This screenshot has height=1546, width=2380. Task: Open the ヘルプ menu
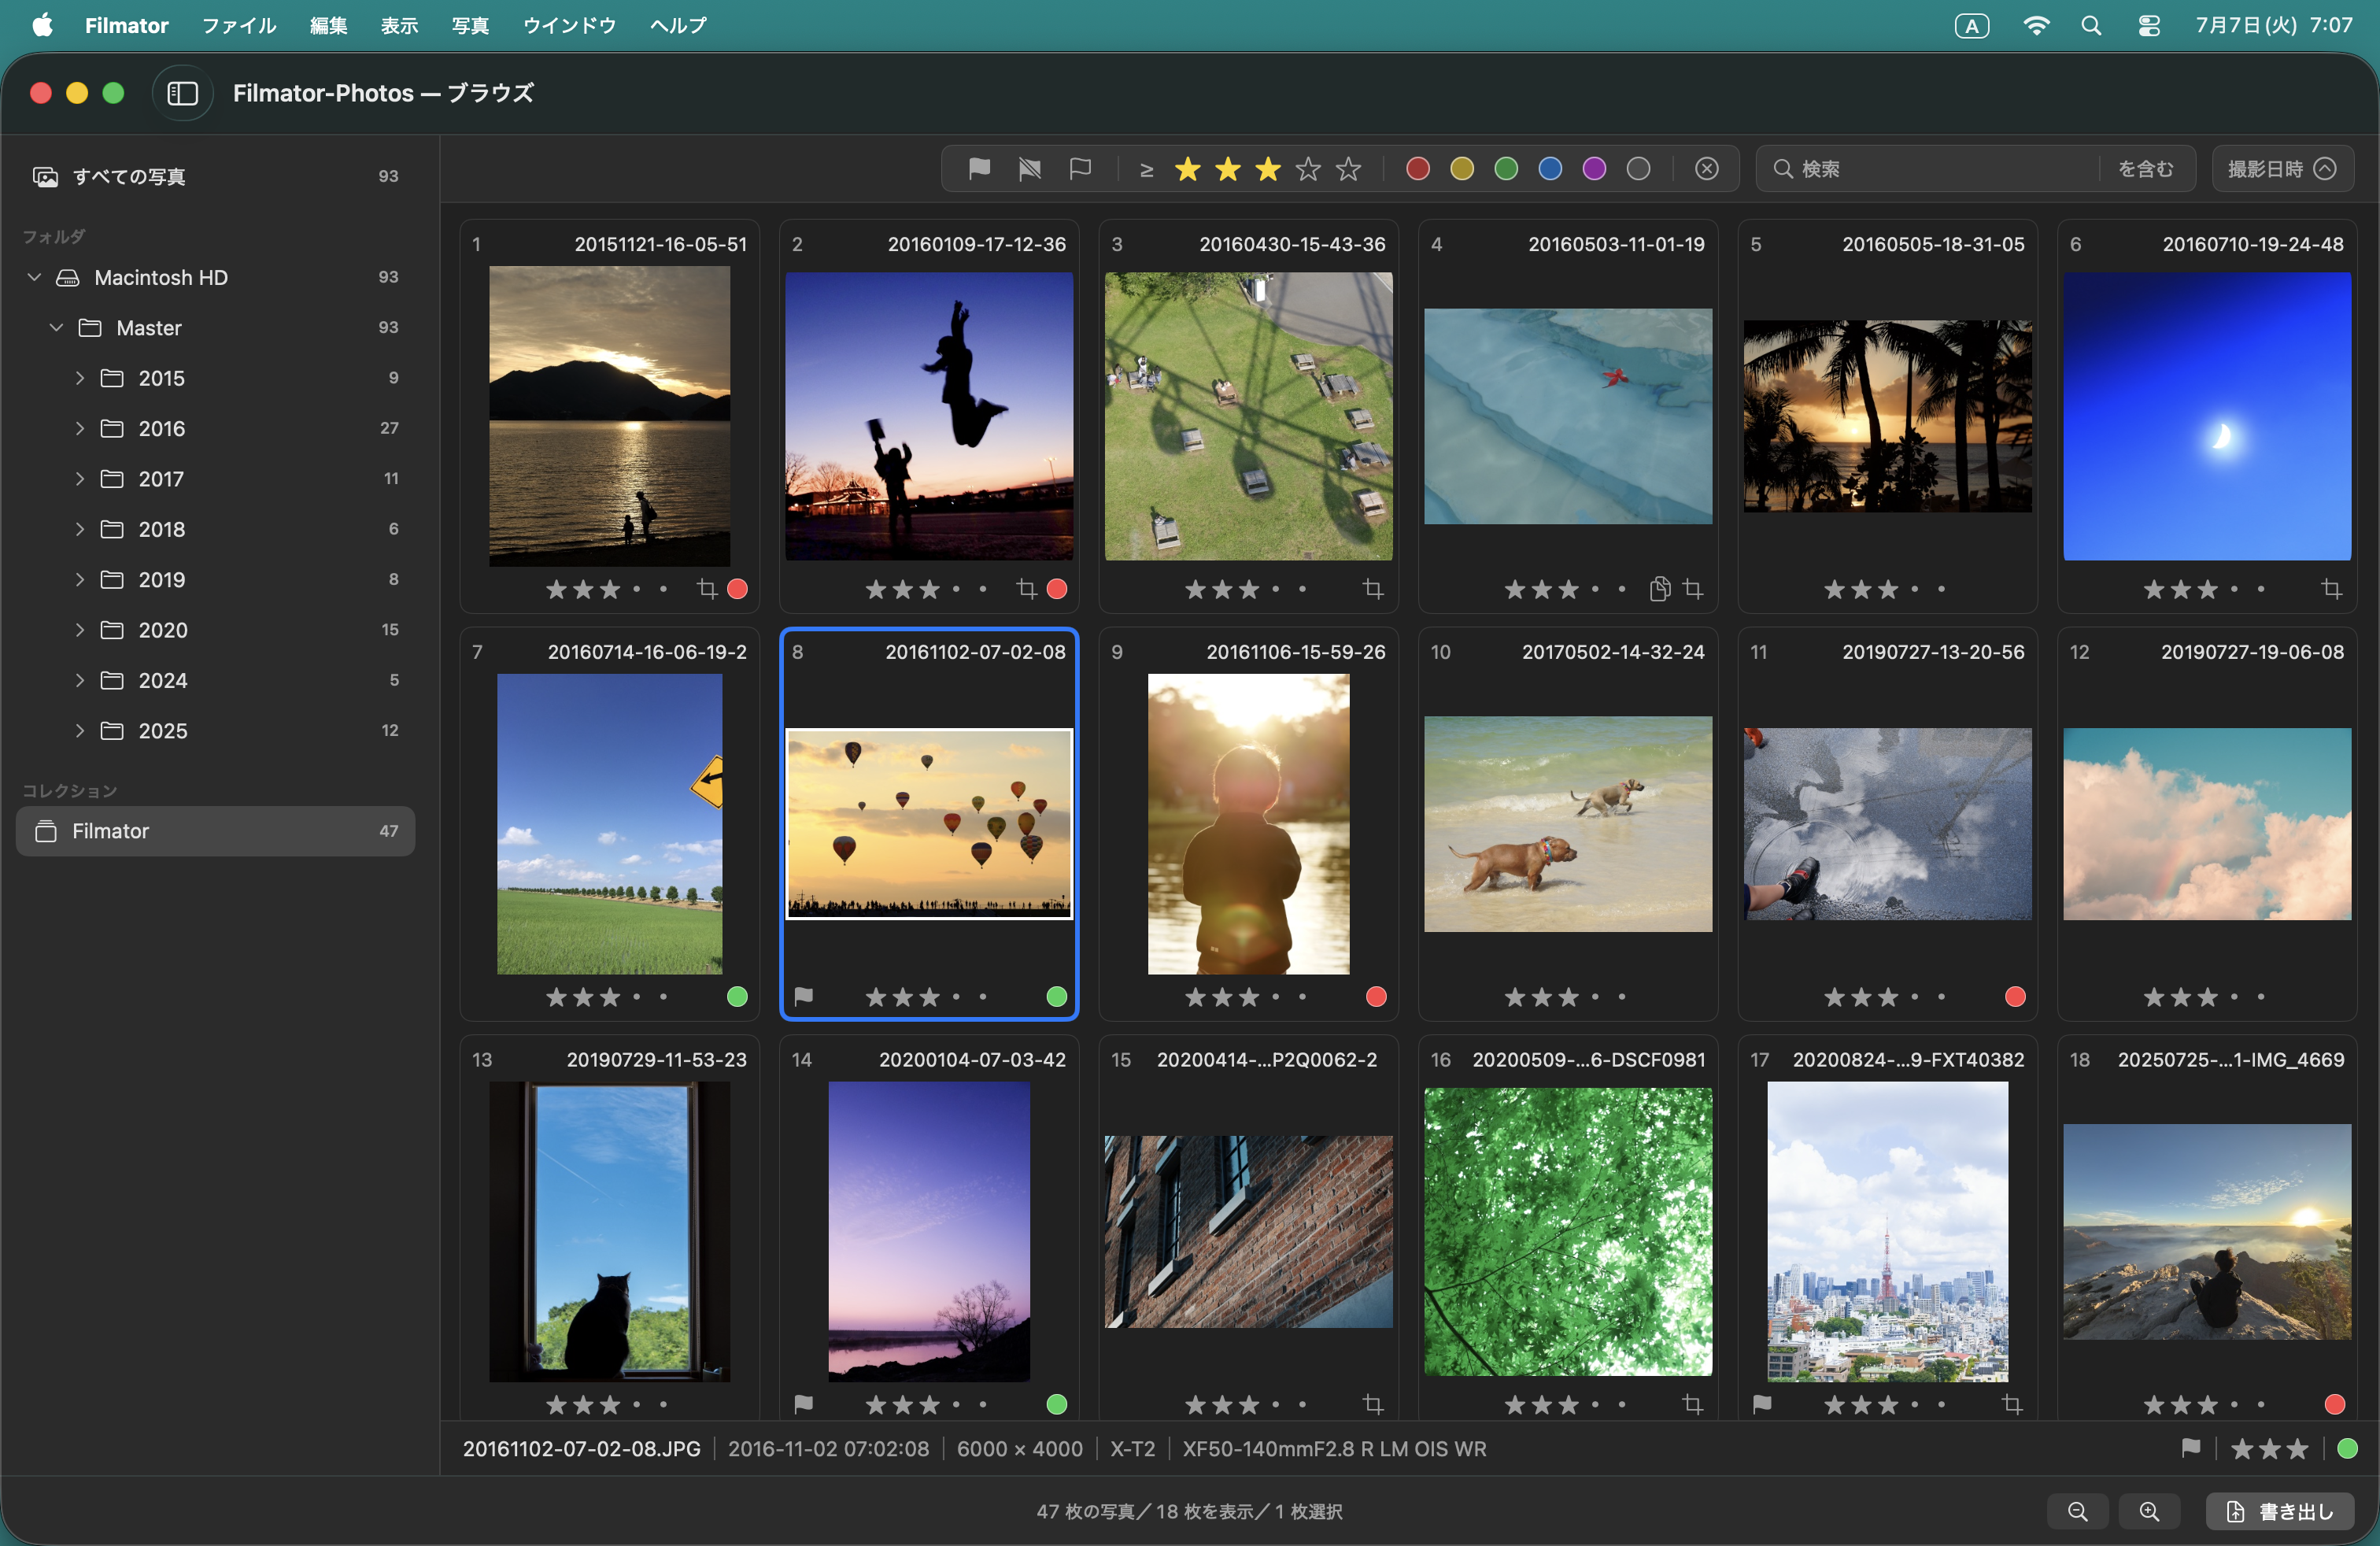pyautogui.click(x=678, y=25)
